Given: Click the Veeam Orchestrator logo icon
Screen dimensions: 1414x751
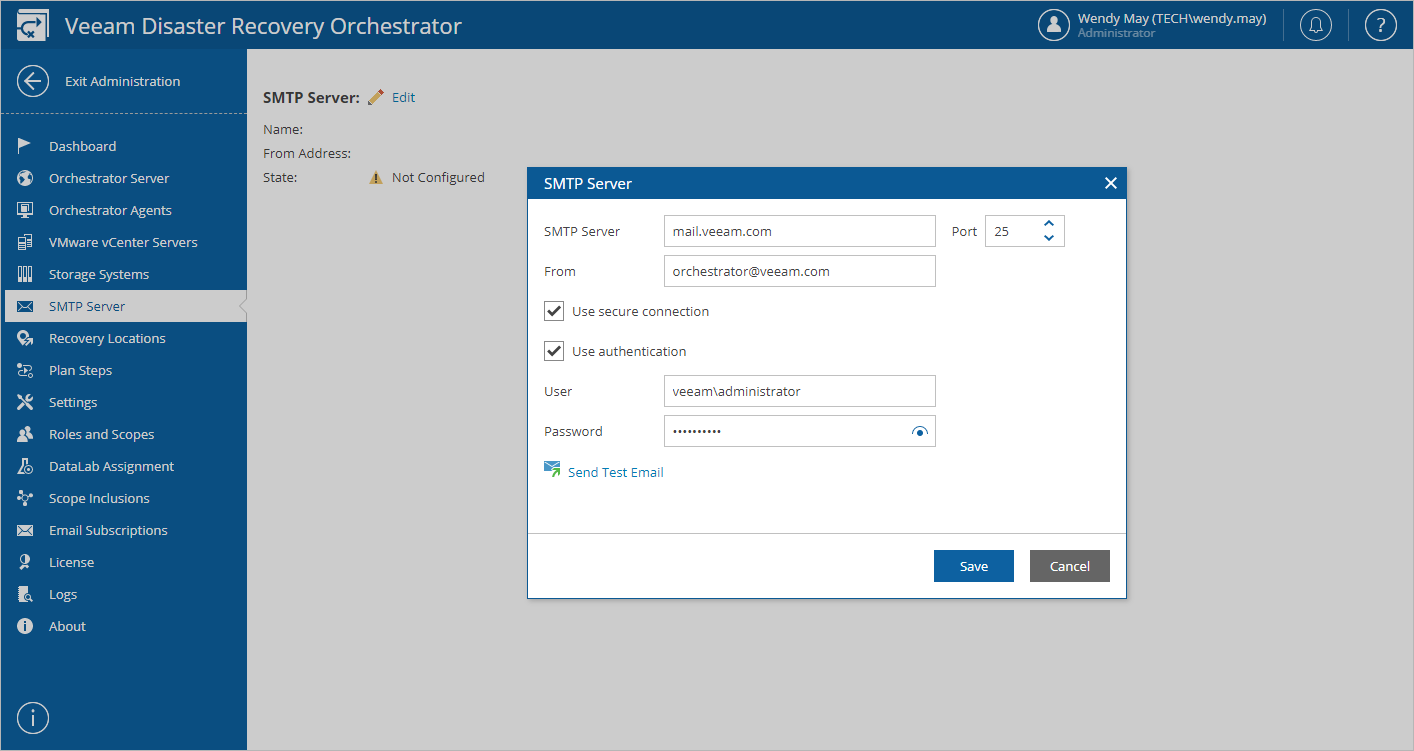Looking at the screenshot, I should point(32,25).
